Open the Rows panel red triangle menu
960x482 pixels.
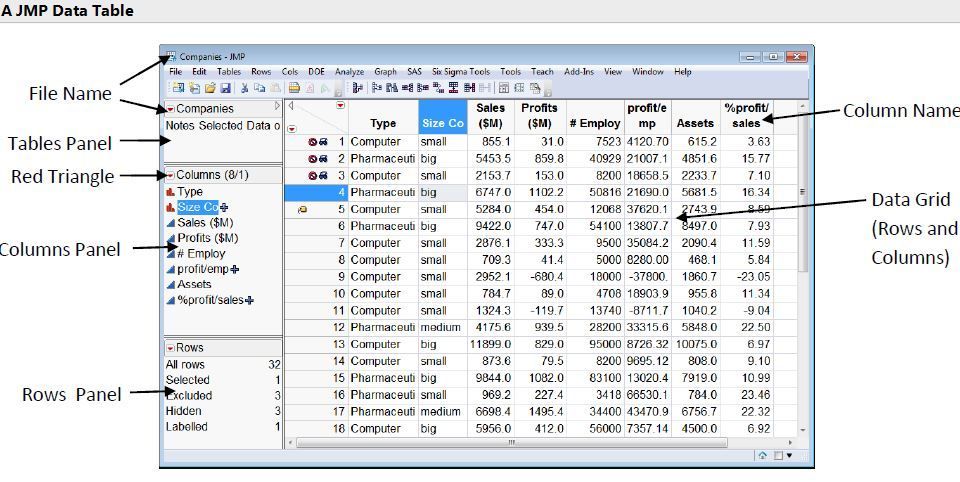point(170,348)
